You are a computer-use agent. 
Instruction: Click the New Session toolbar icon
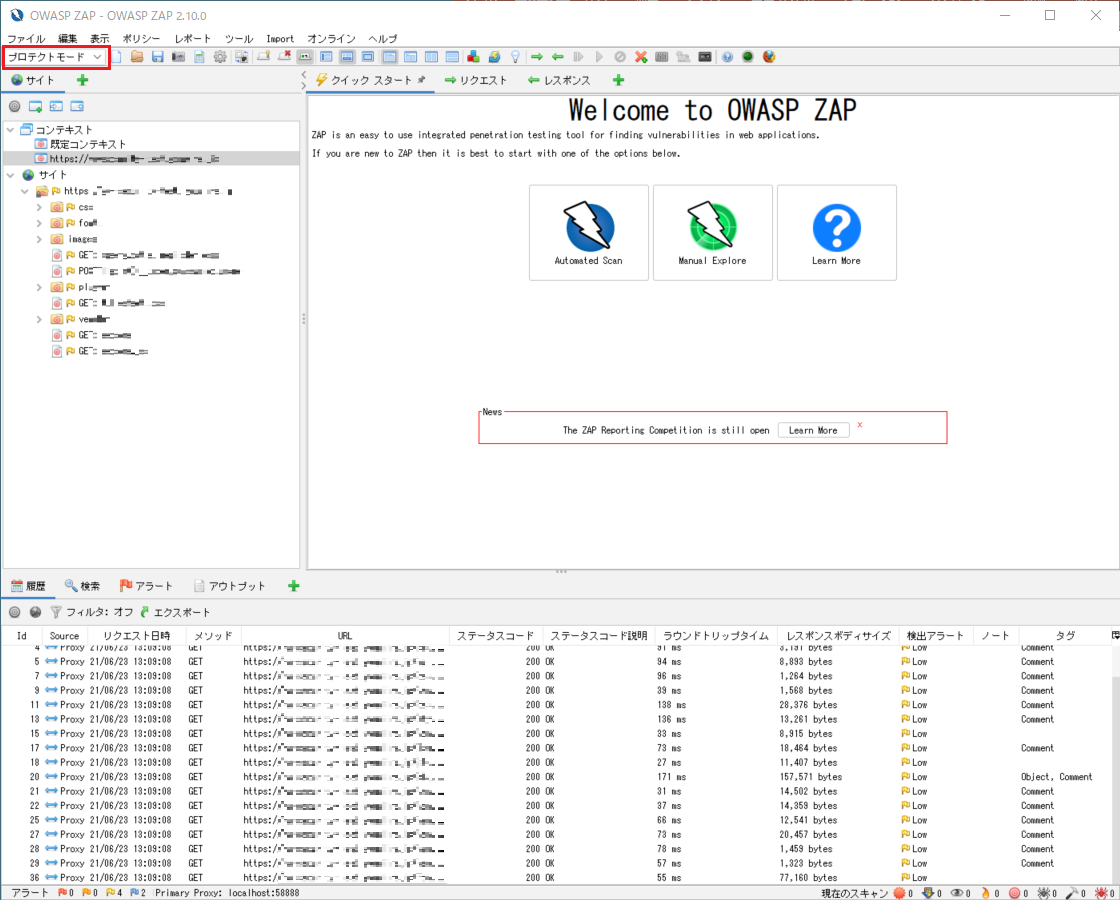click(x=116, y=57)
